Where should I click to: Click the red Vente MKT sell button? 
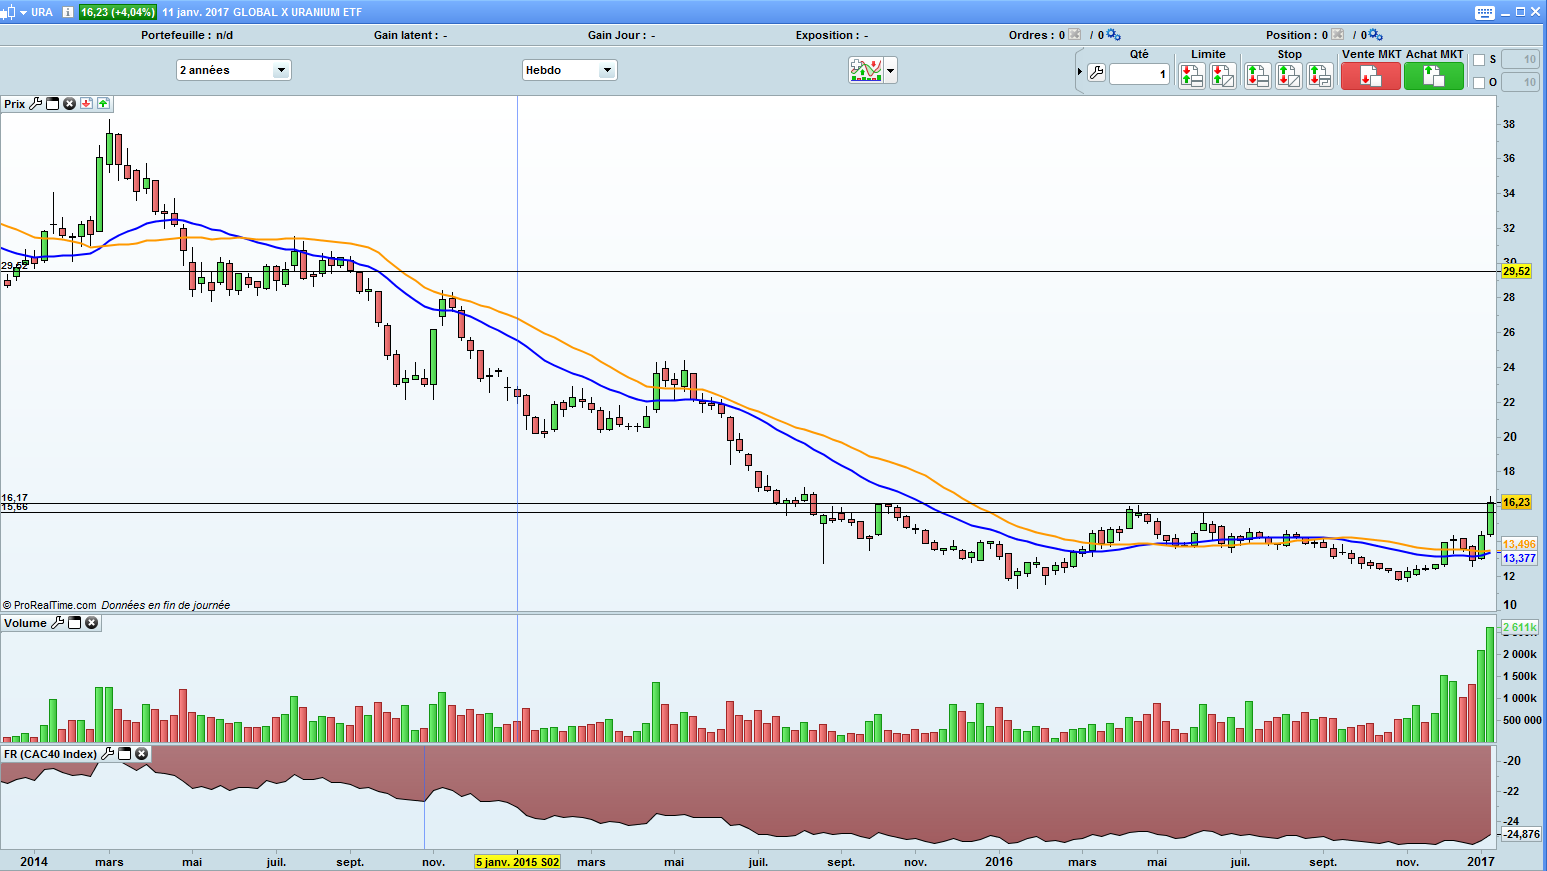1370,76
